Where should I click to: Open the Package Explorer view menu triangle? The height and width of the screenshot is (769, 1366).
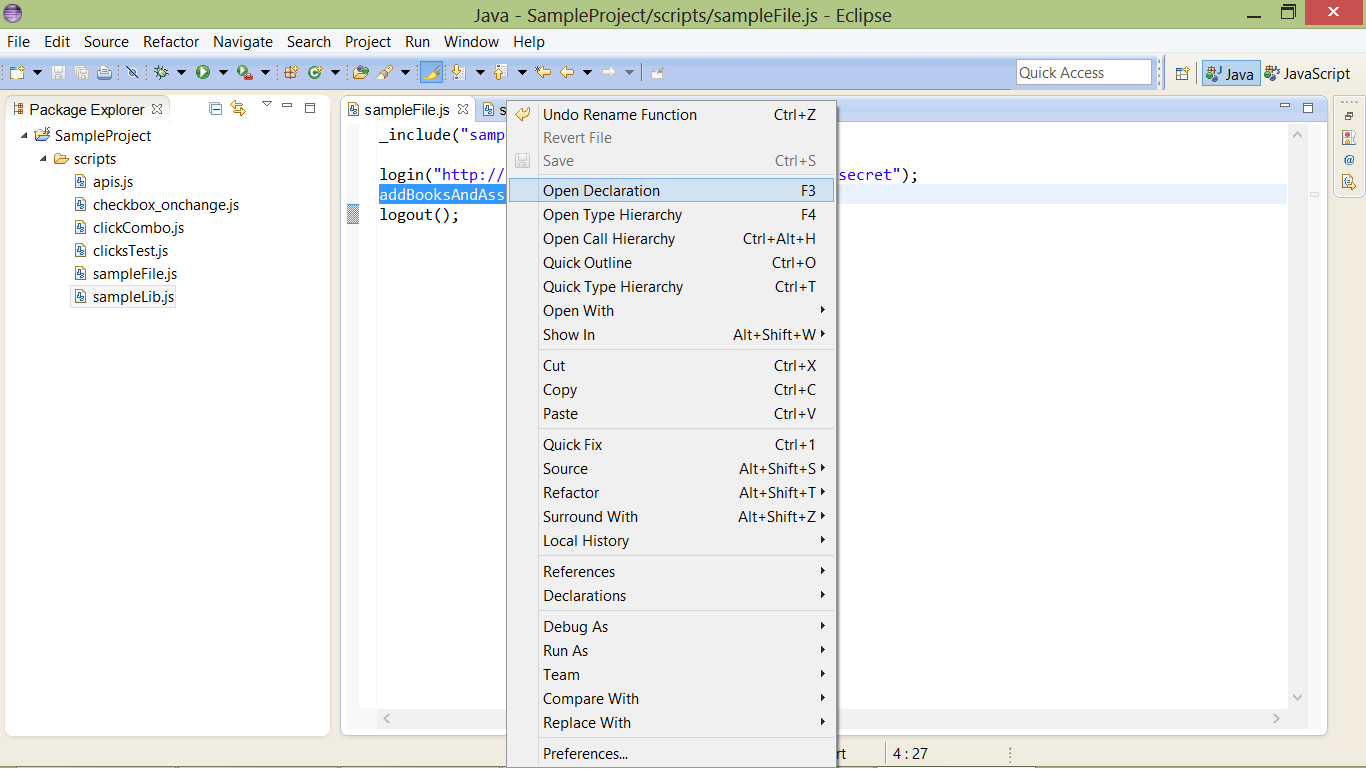[x=266, y=104]
